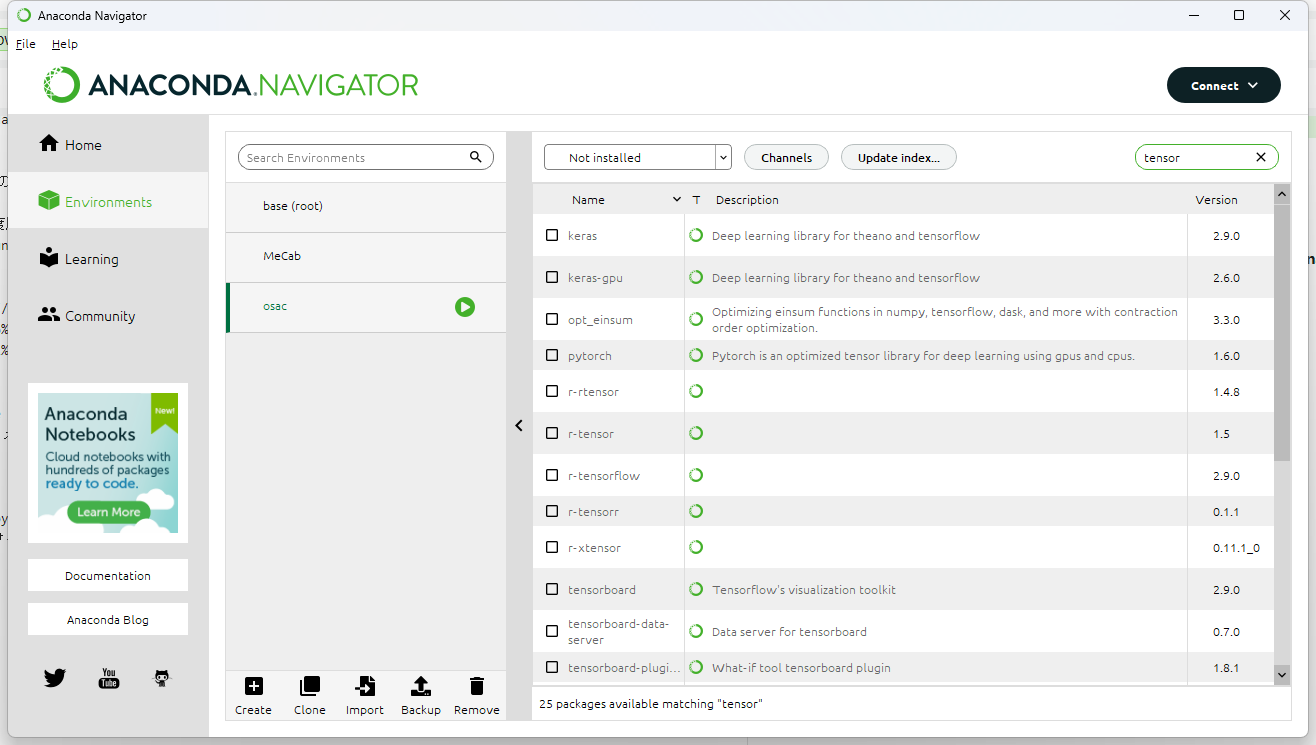
Task: Check the opt_einsum package checkbox
Action: (552, 319)
